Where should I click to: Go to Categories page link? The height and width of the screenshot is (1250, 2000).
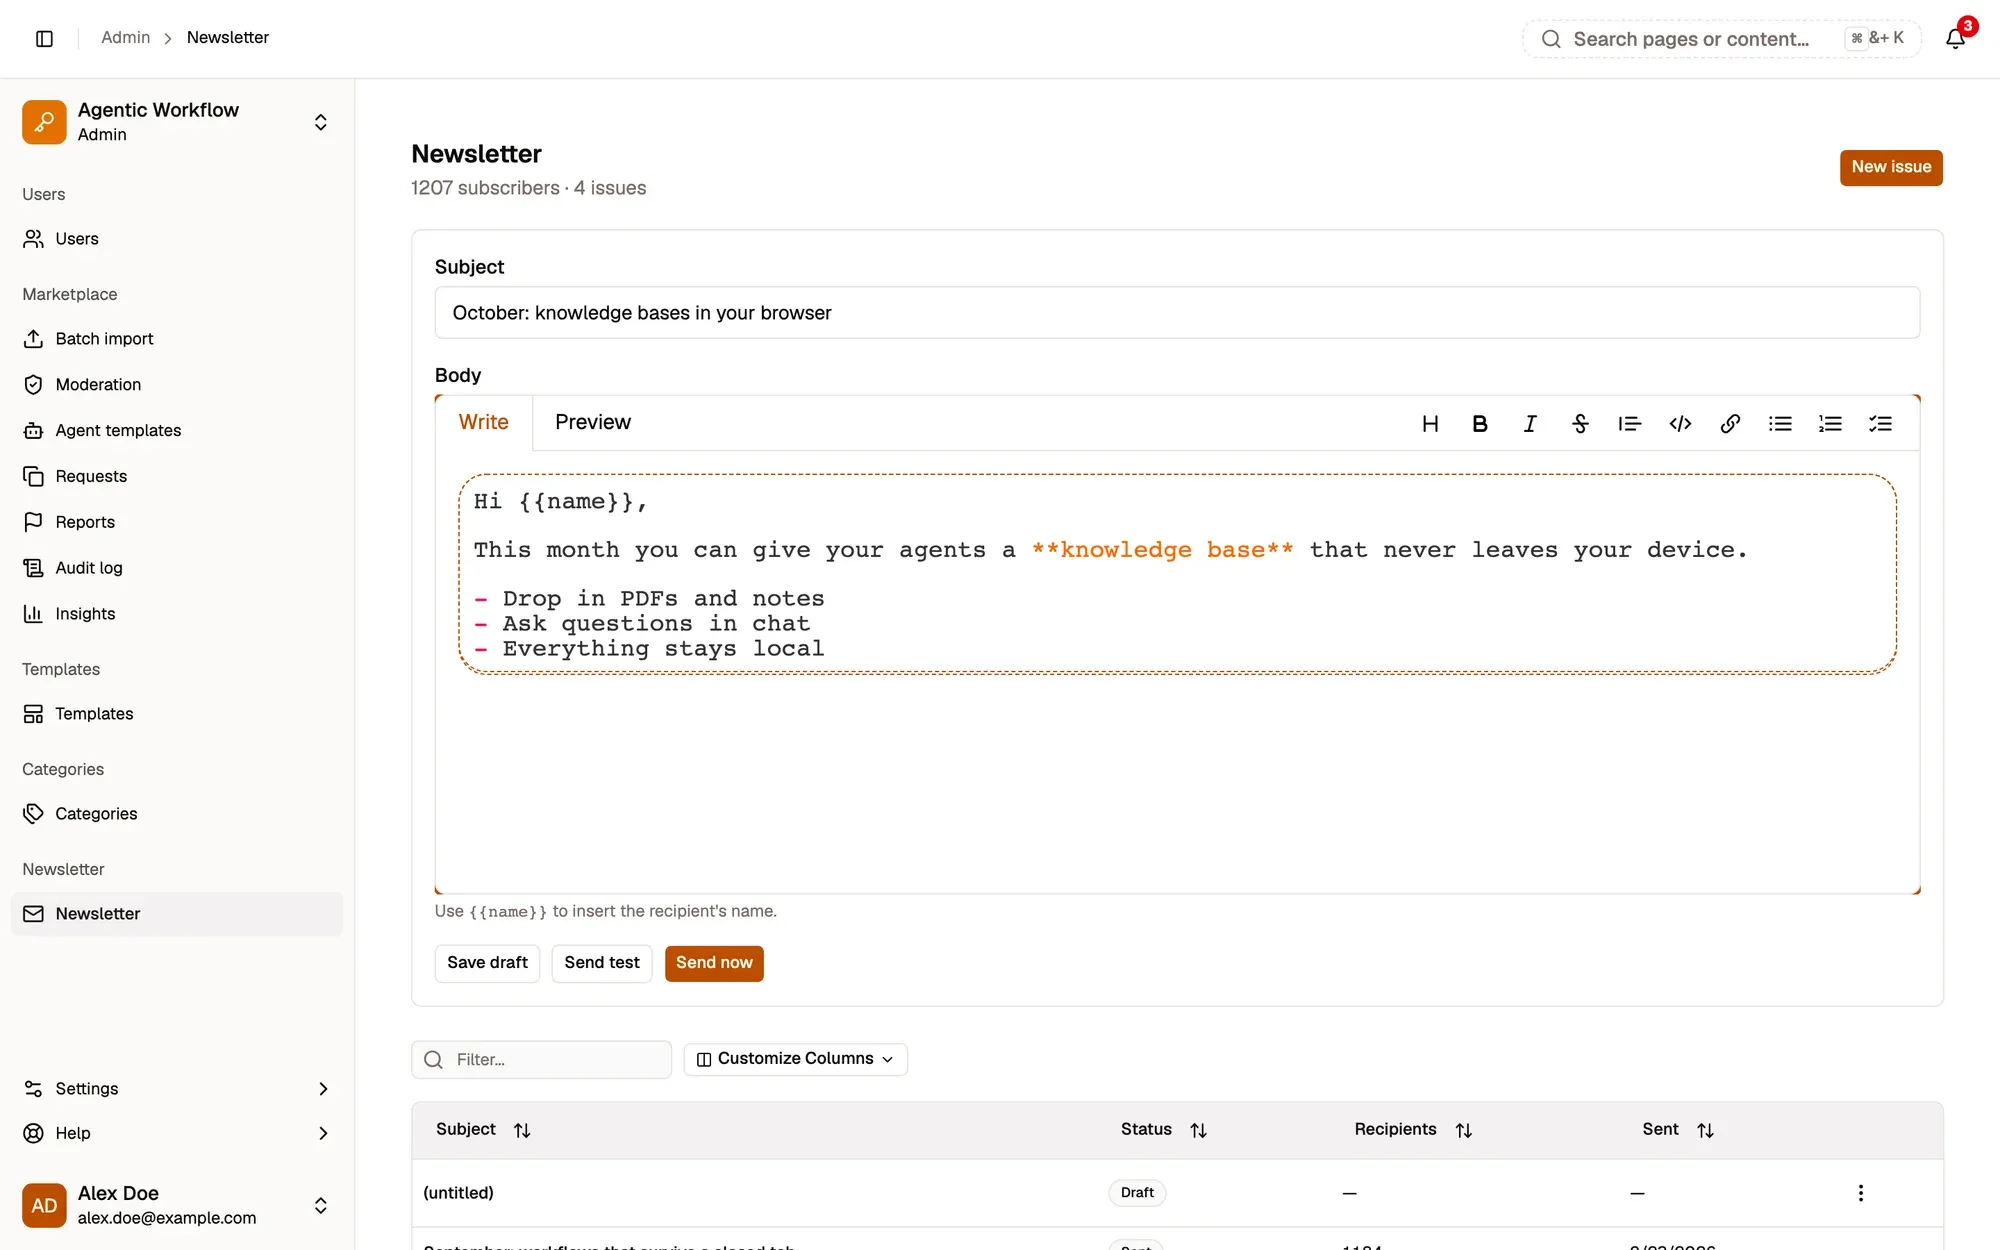pos(177,814)
